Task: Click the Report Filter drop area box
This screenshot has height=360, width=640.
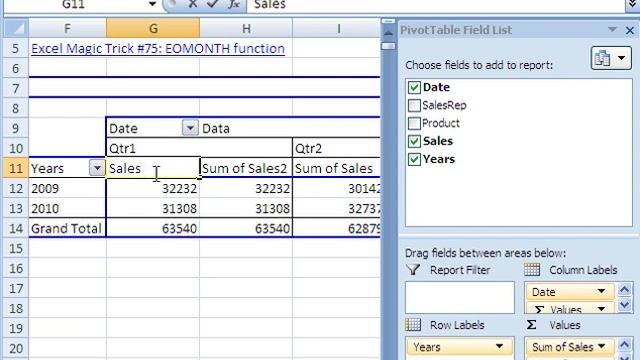Action: [460, 297]
